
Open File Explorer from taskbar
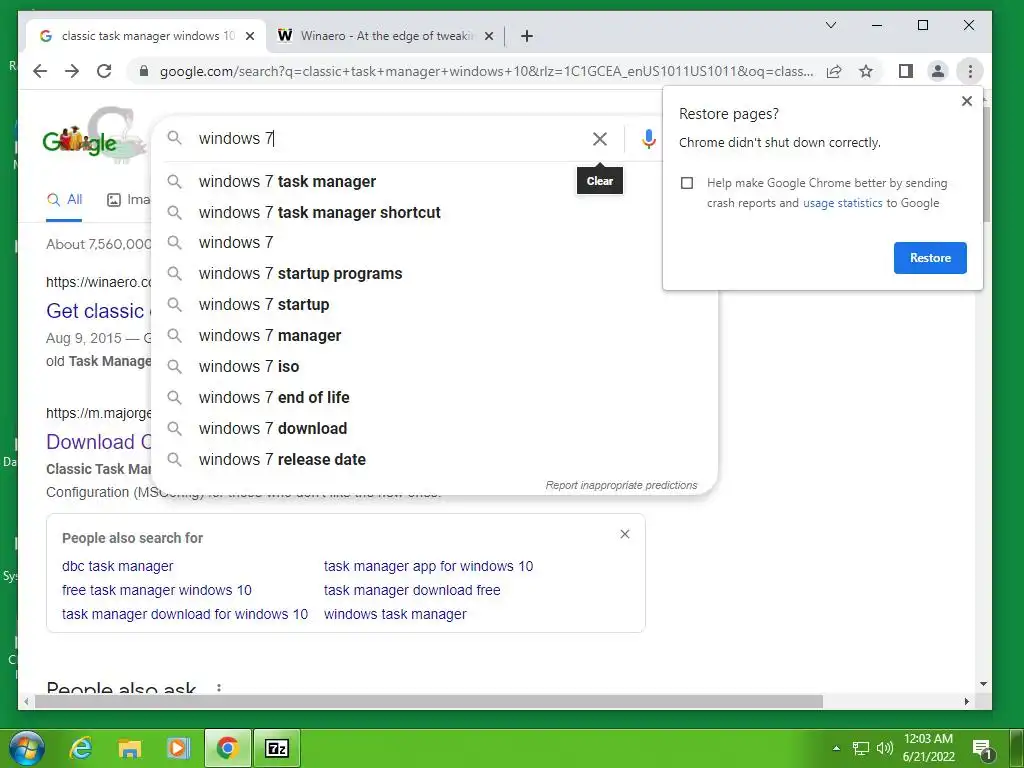(129, 748)
